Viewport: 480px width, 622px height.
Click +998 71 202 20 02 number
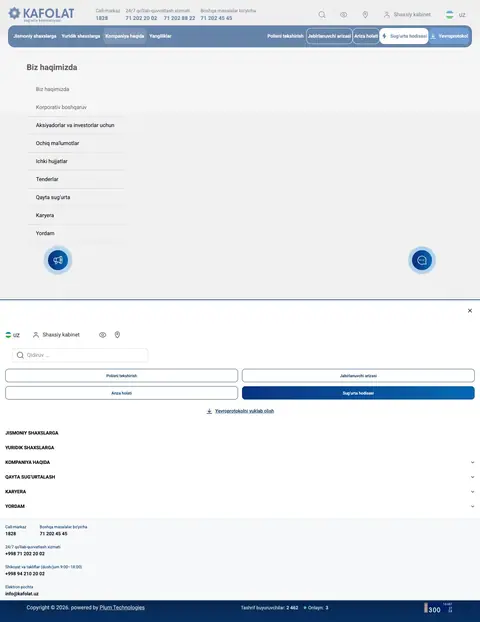25,554
